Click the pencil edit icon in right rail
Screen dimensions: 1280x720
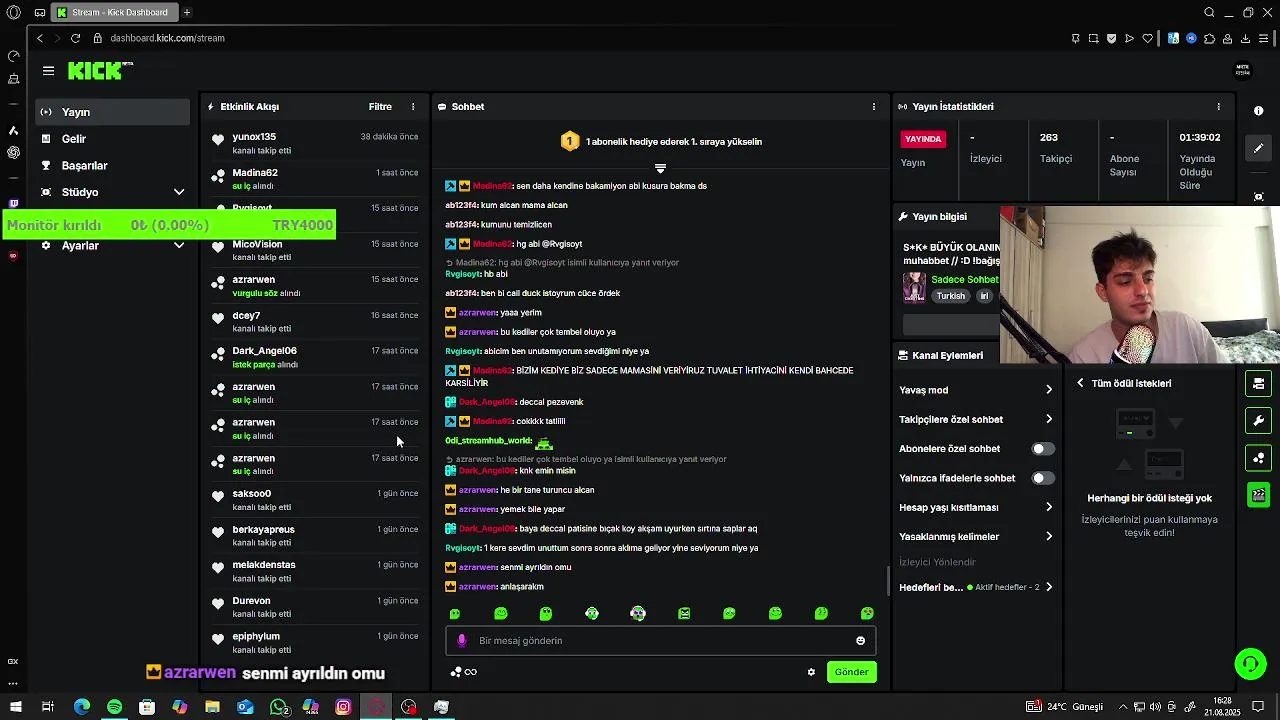(1259, 148)
